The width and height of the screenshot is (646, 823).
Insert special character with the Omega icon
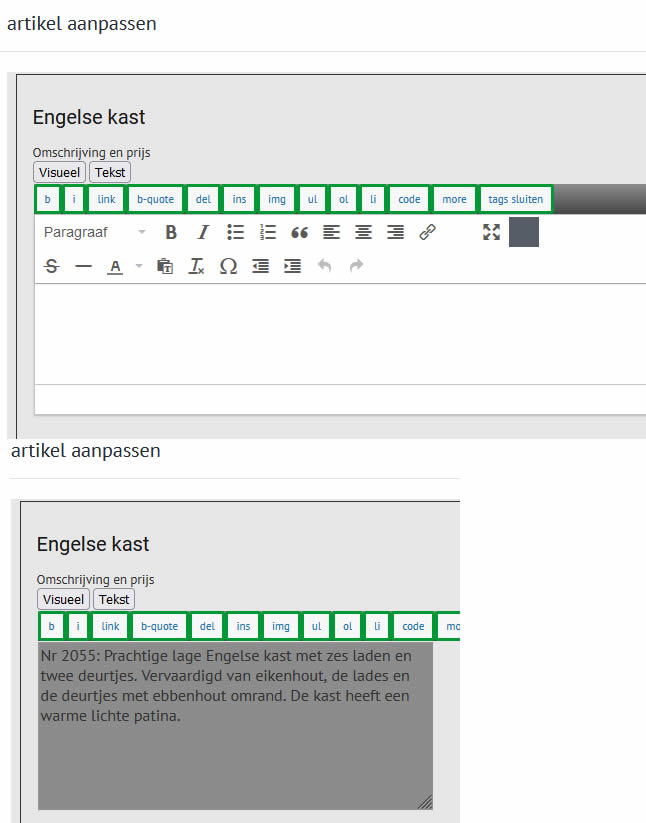(228, 266)
